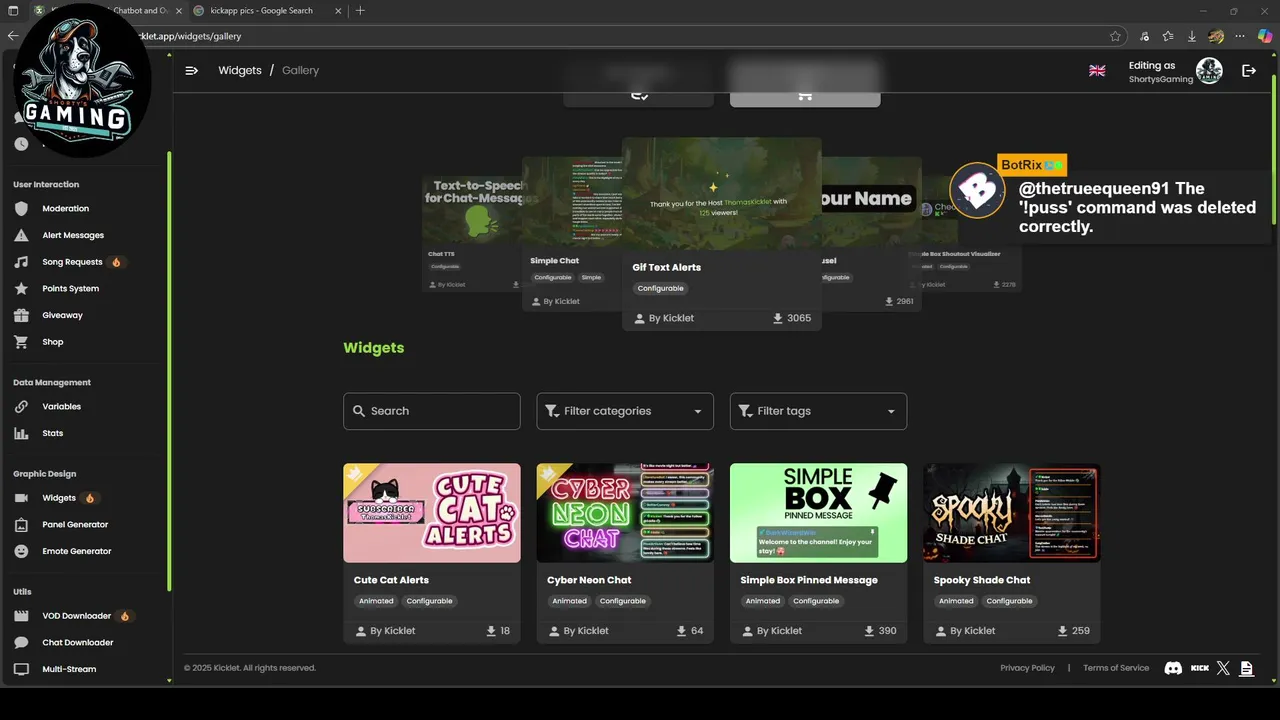Screen dimensions: 1280x720
Task: Open Alert Messages warning triangle icon
Action: (x=21, y=235)
